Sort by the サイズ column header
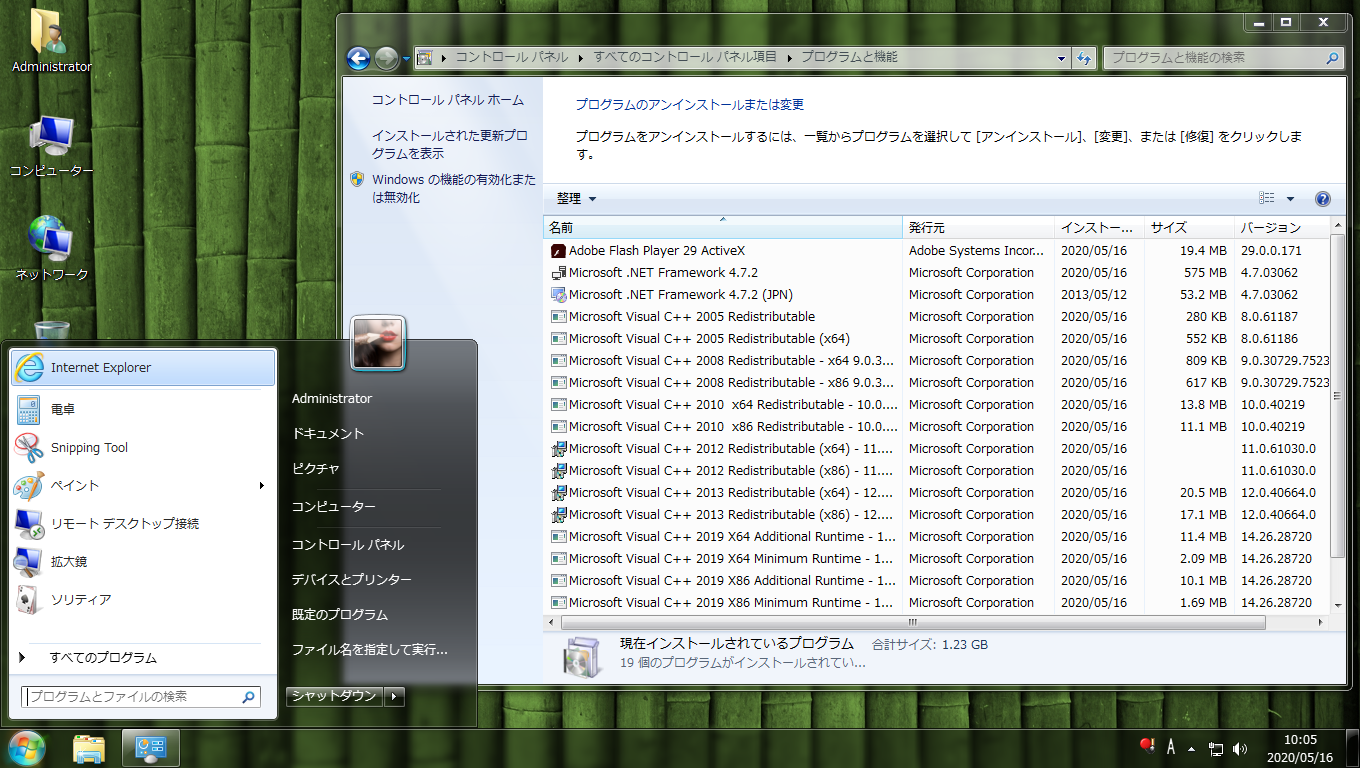Screen dimensions: 1360x768 (x=1189, y=228)
